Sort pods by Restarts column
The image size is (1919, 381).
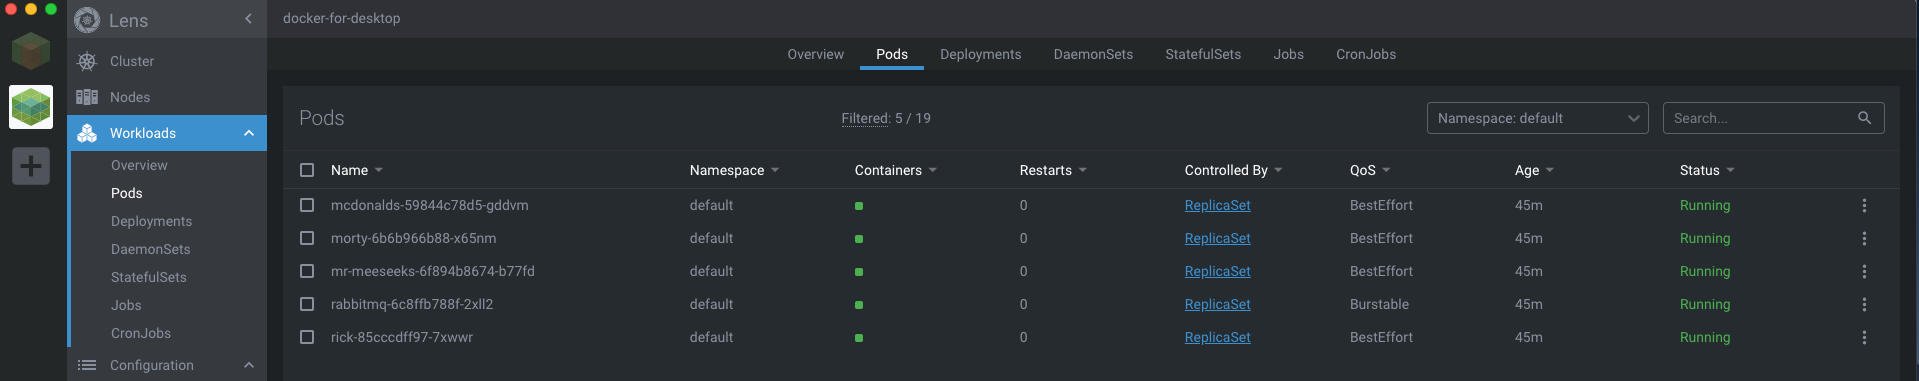[x=1053, y=170]
